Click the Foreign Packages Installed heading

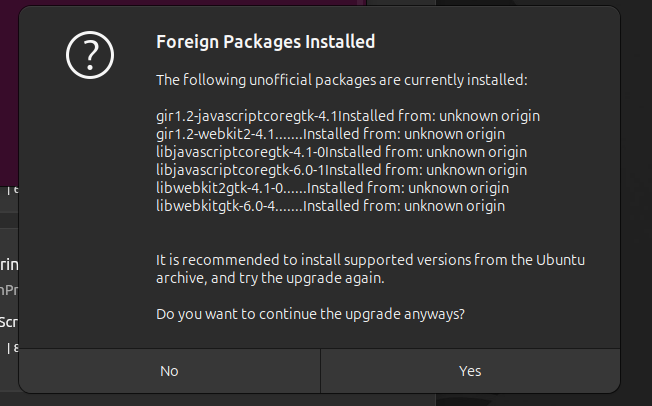click(x=266, y=42)
